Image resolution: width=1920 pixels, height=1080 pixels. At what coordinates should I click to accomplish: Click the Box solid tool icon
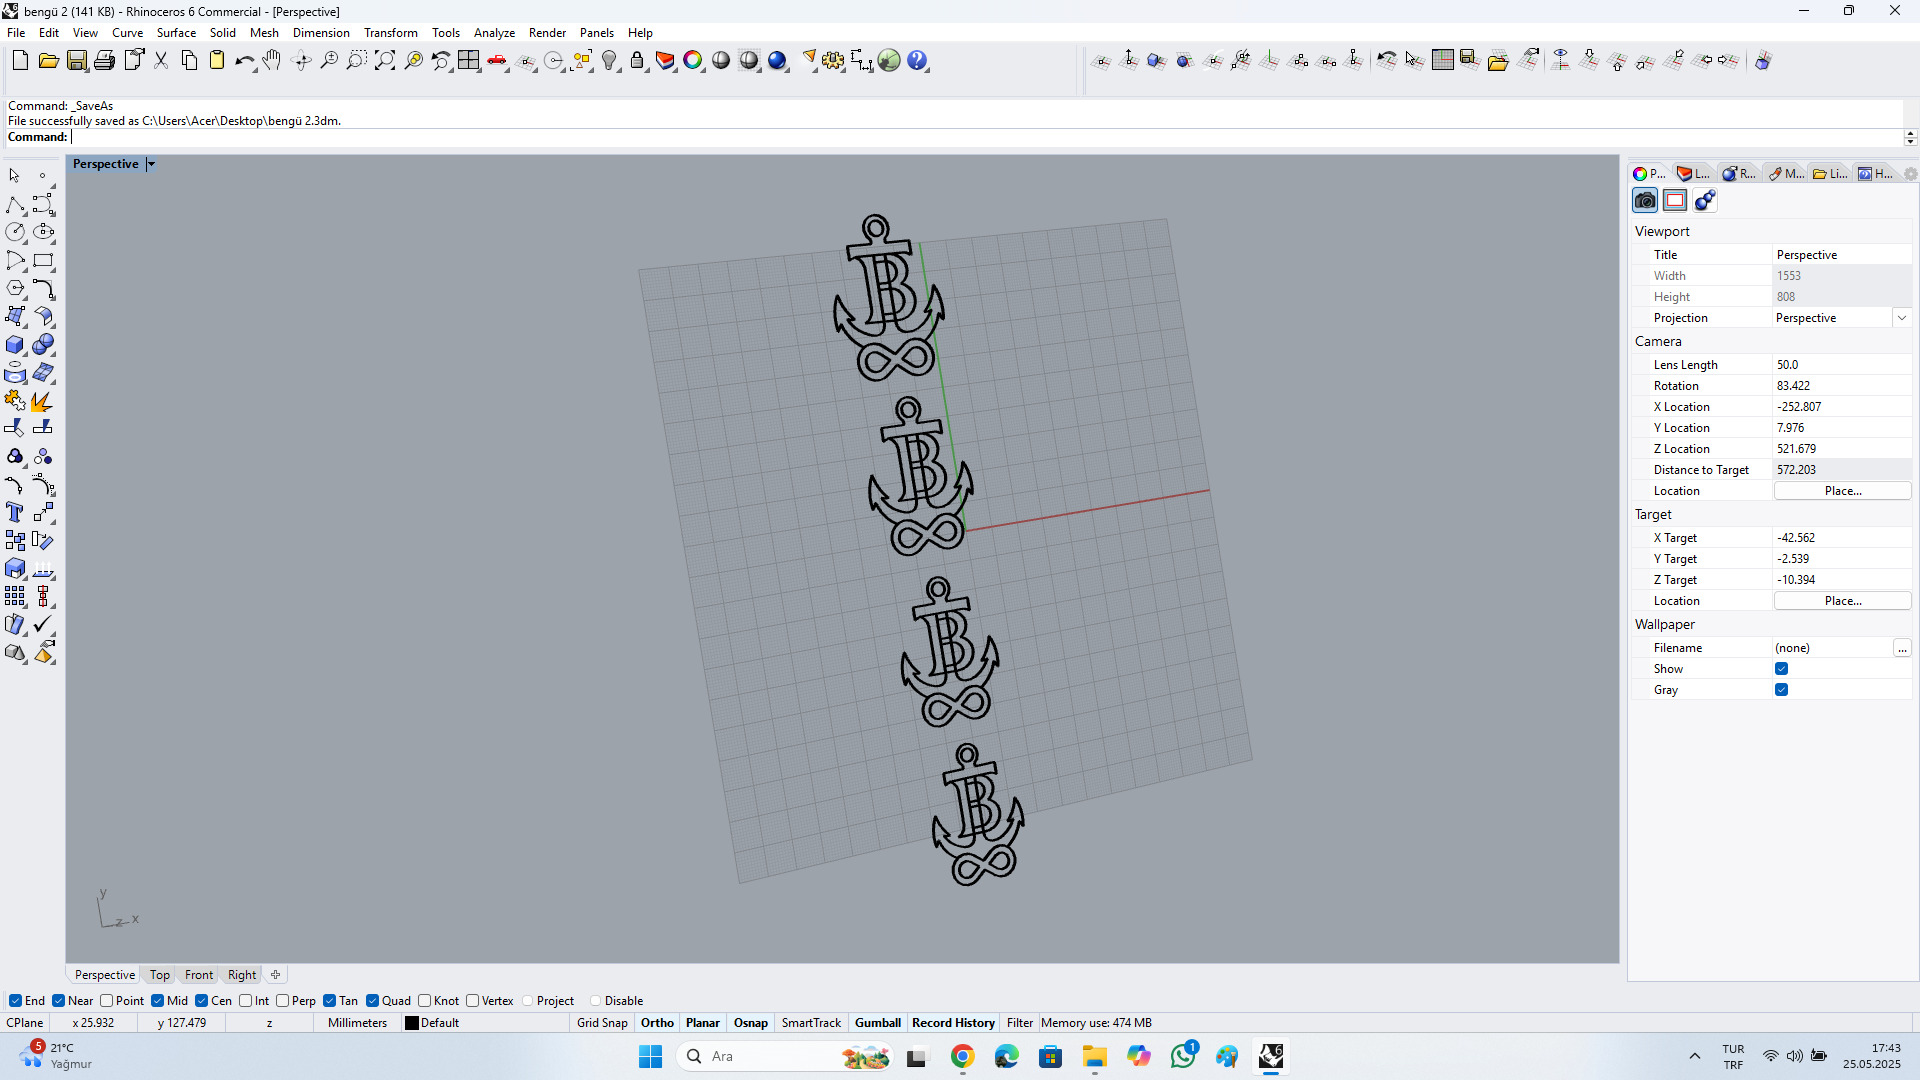click(x=15, y=345)
